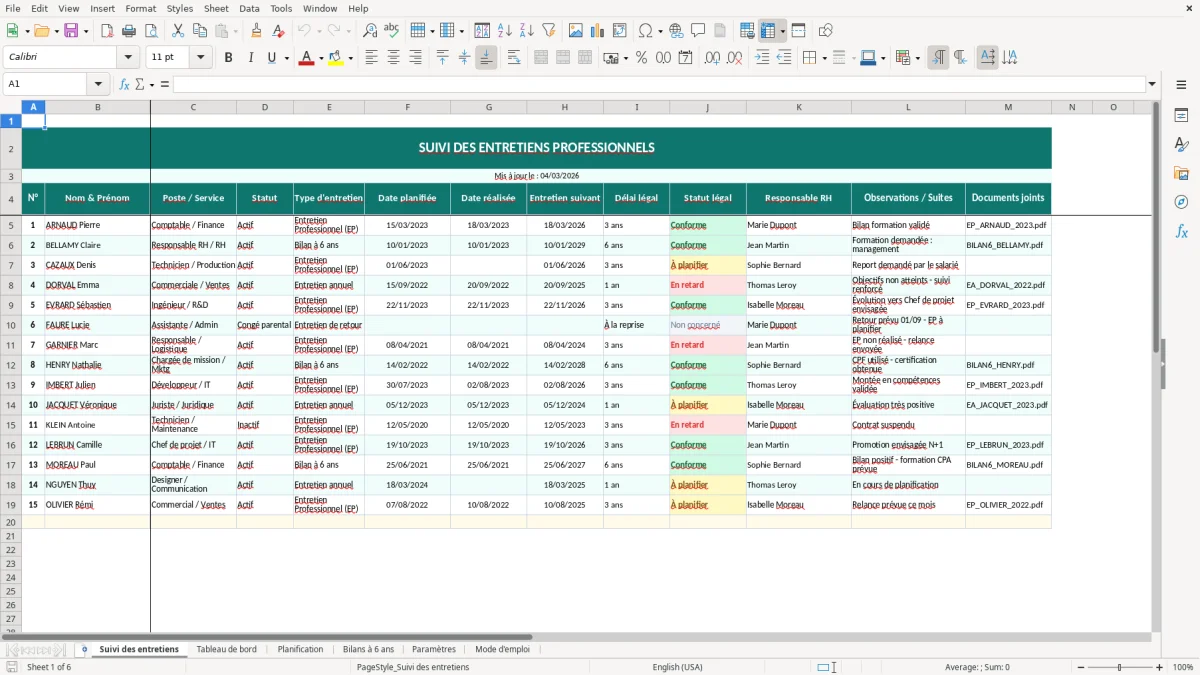Sort ascending A to Z icon

point(505,31)
